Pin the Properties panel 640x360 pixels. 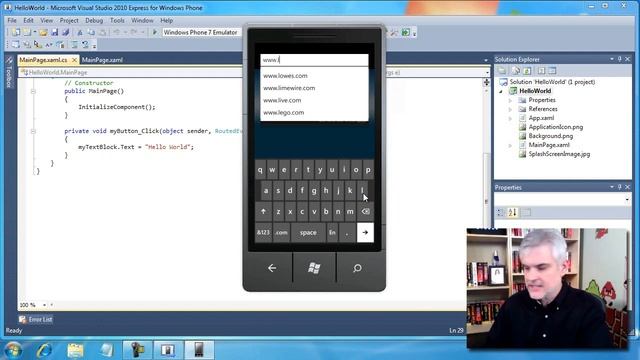point(620,187)
